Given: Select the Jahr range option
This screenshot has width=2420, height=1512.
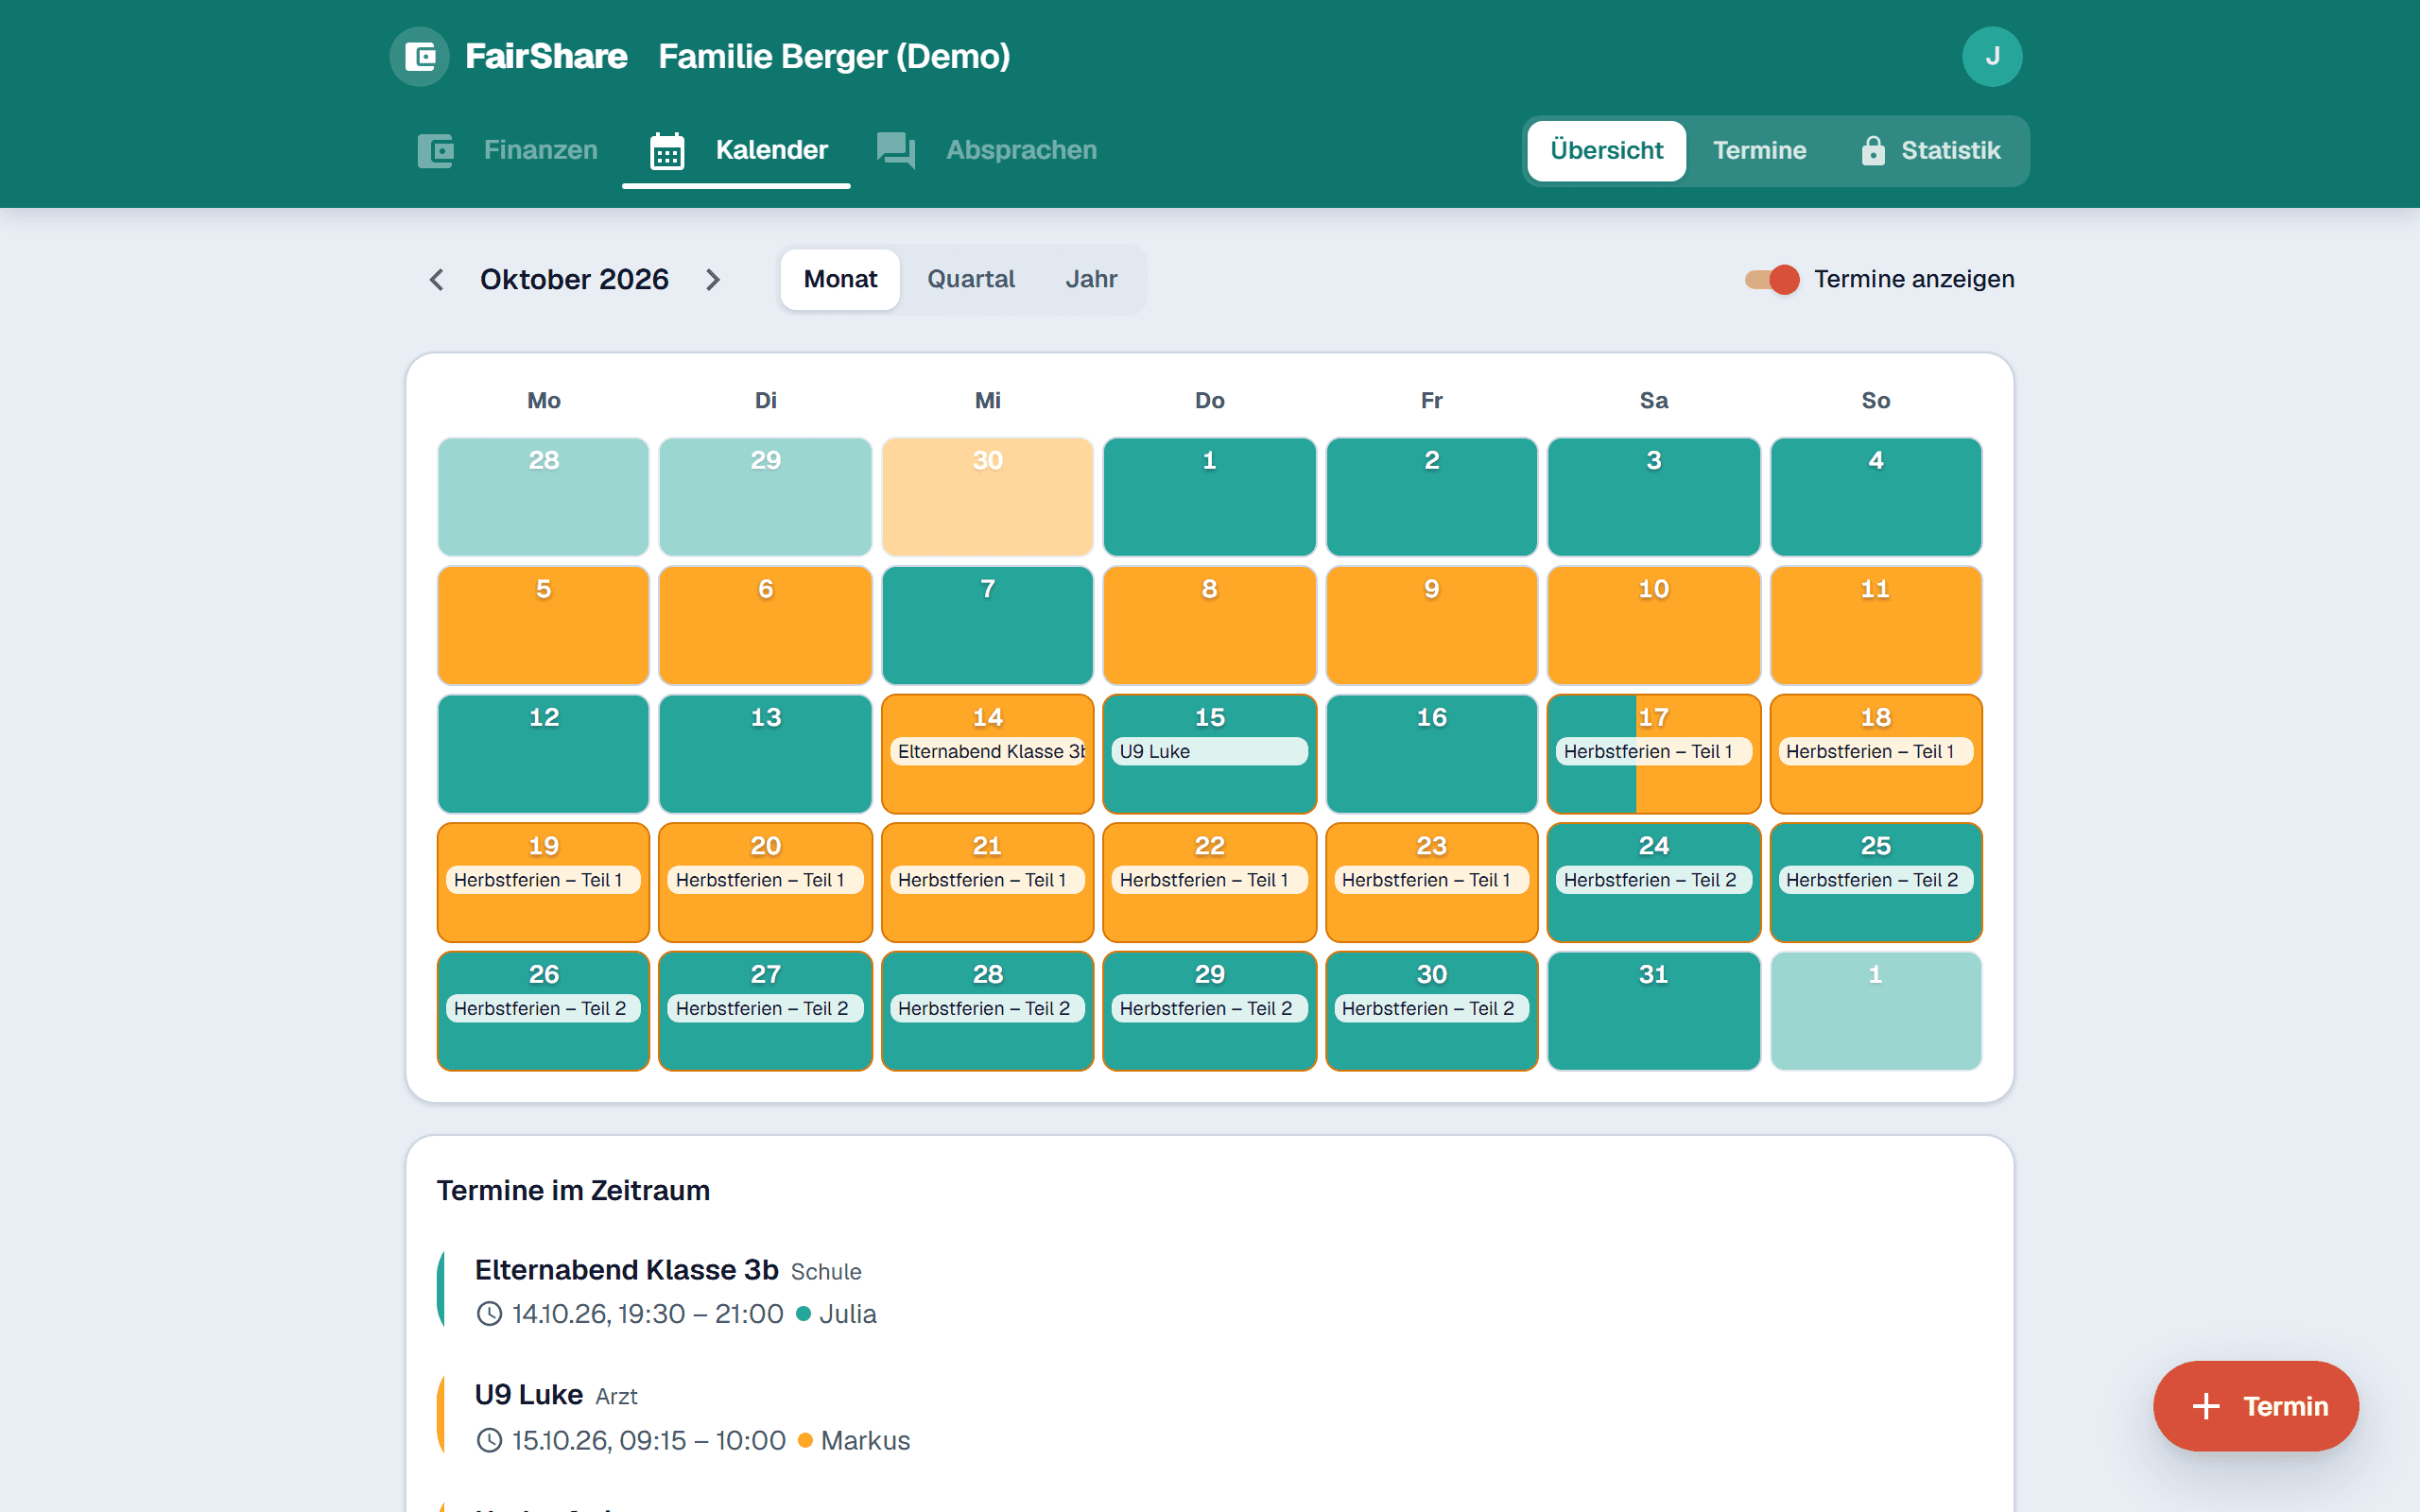Looking at the screenshot, I should [1091, 279].
